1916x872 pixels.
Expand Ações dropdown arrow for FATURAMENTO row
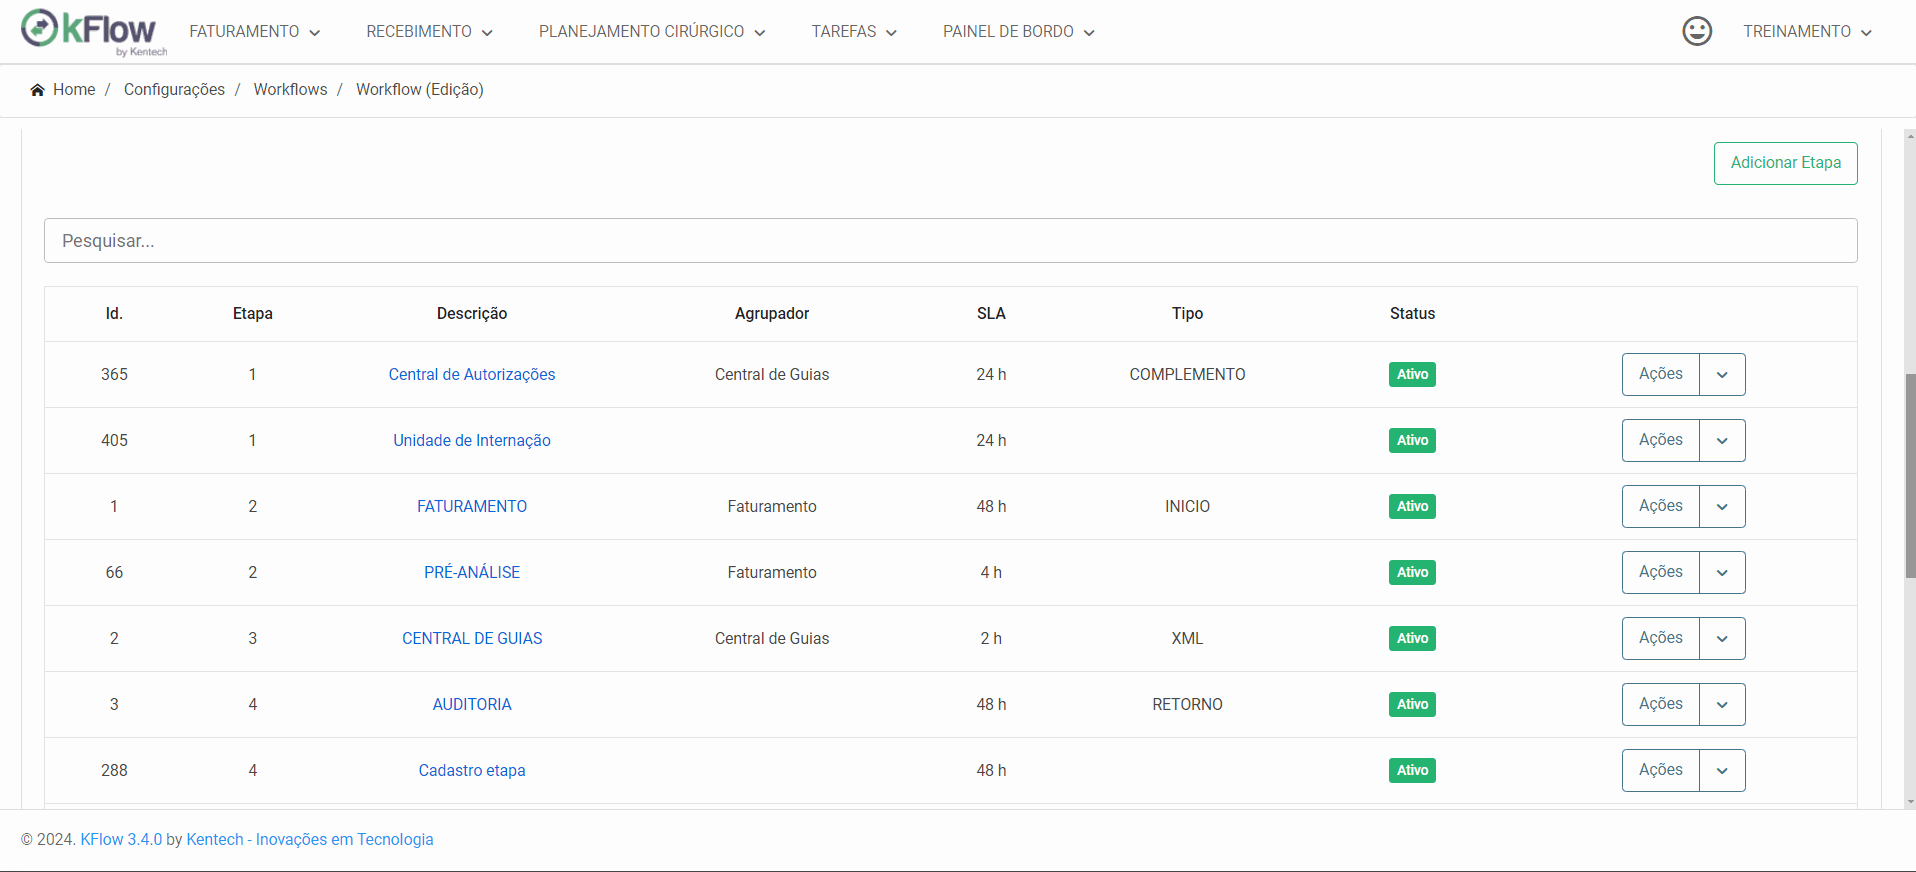coord(1722,506)
